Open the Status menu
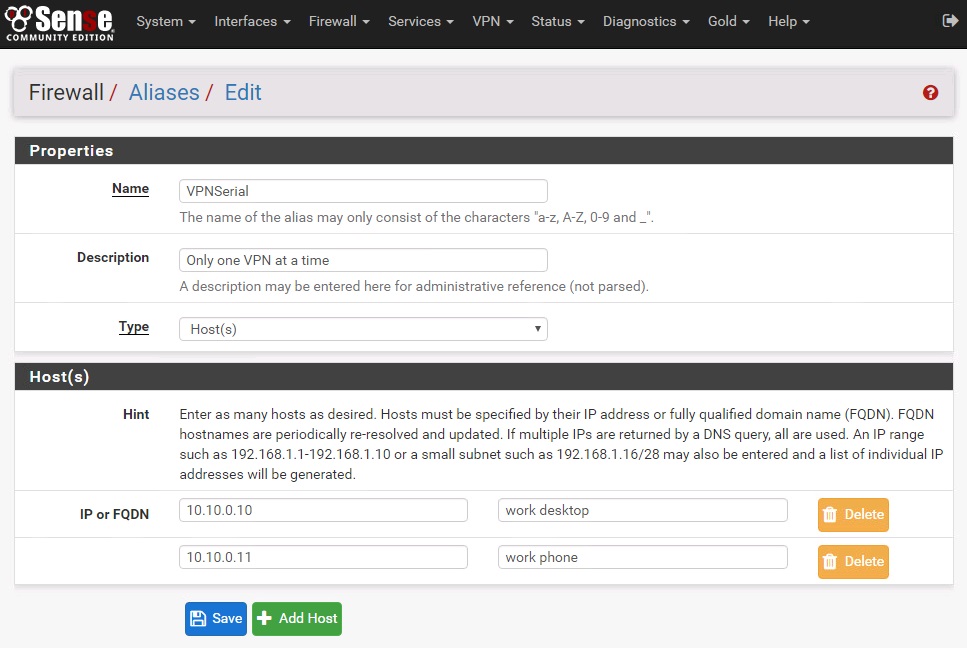The width and height of the screenshot is (967, 648). pos(557,21)
